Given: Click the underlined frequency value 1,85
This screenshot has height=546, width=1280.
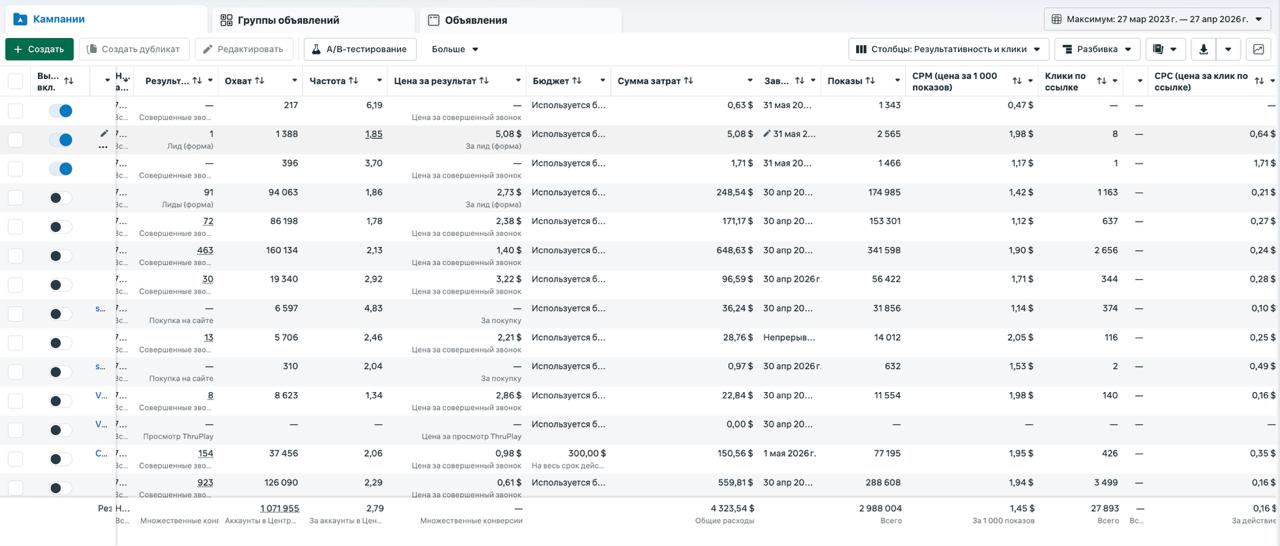Looking at the screenshot, I should [x=374, y=134].
